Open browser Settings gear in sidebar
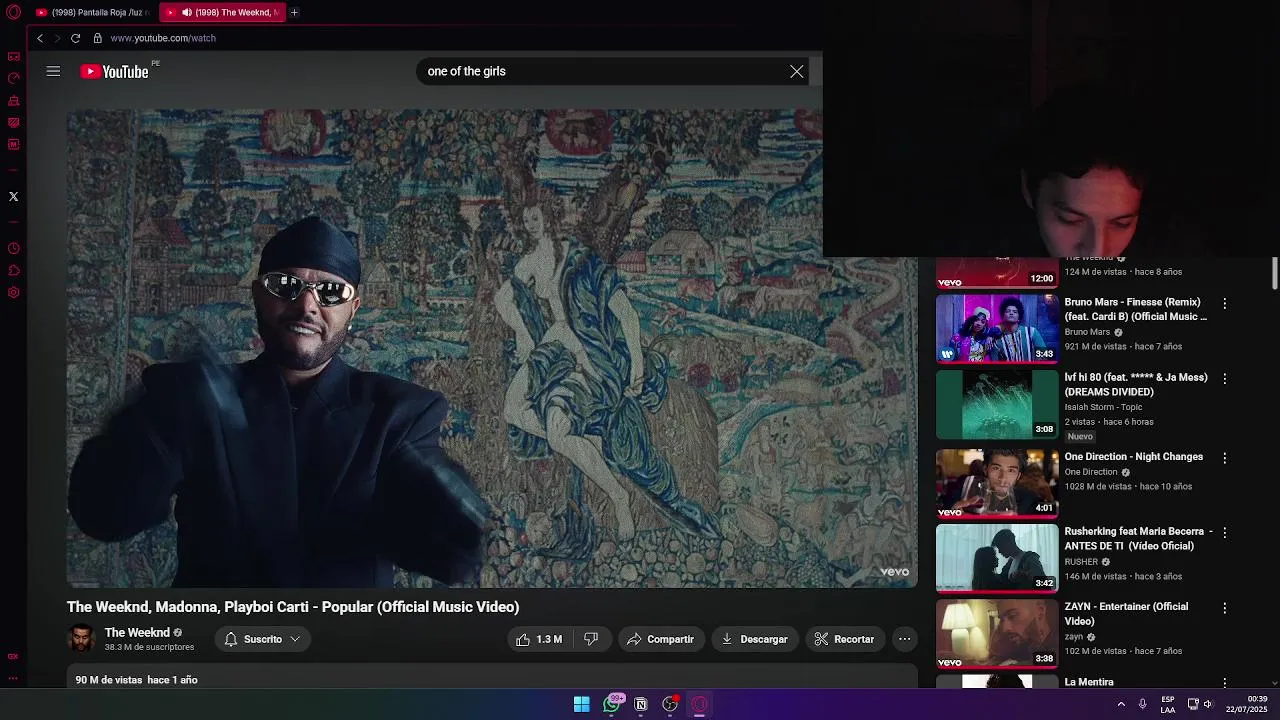The width and height of the screenshot is (1280, 720). pos(14,292)
